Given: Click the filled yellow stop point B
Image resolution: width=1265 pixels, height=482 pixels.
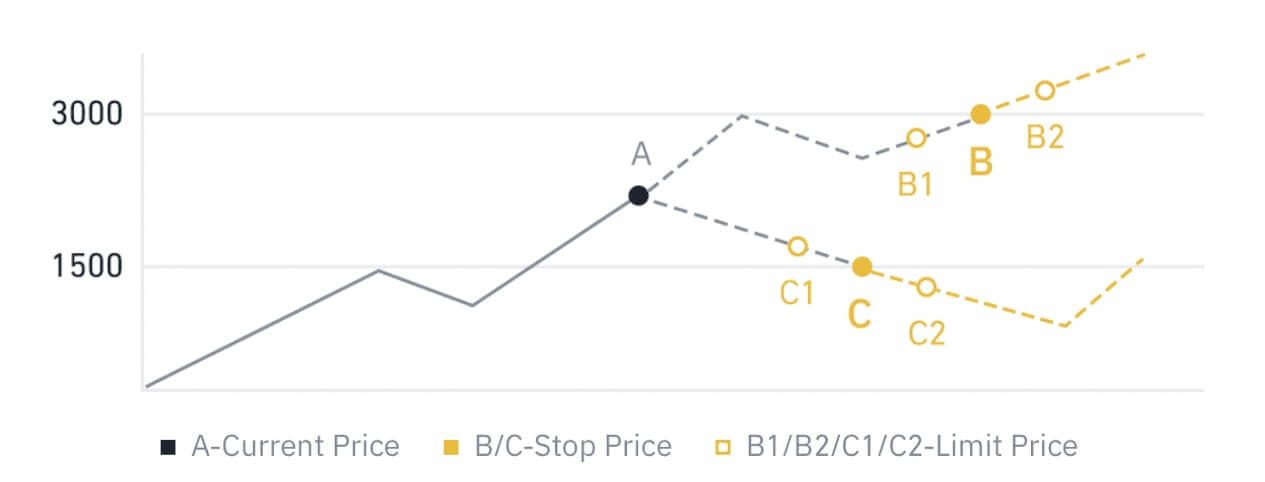Looking at the screenshot, I should pyautogui.click(x=981, y=114).
